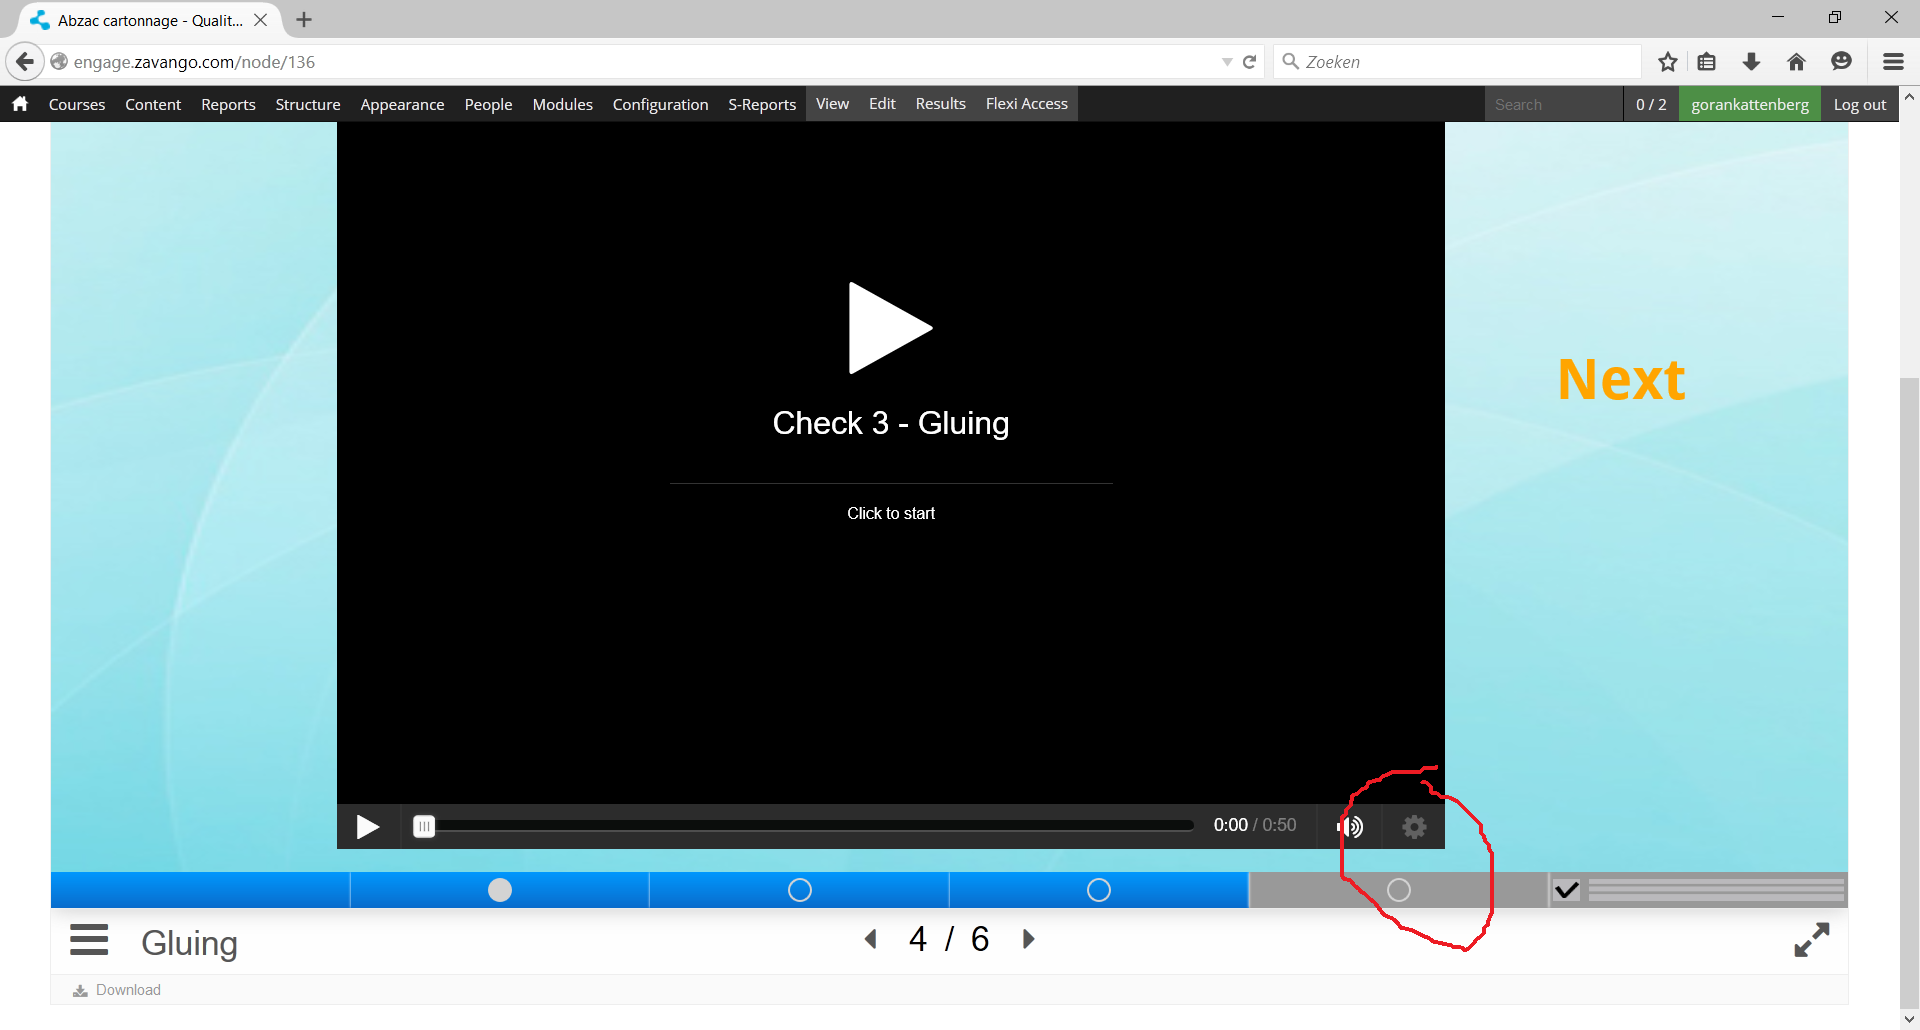Select the summary checkmark slide segment
The image size is (1920, 1030).
point(1698,890)
